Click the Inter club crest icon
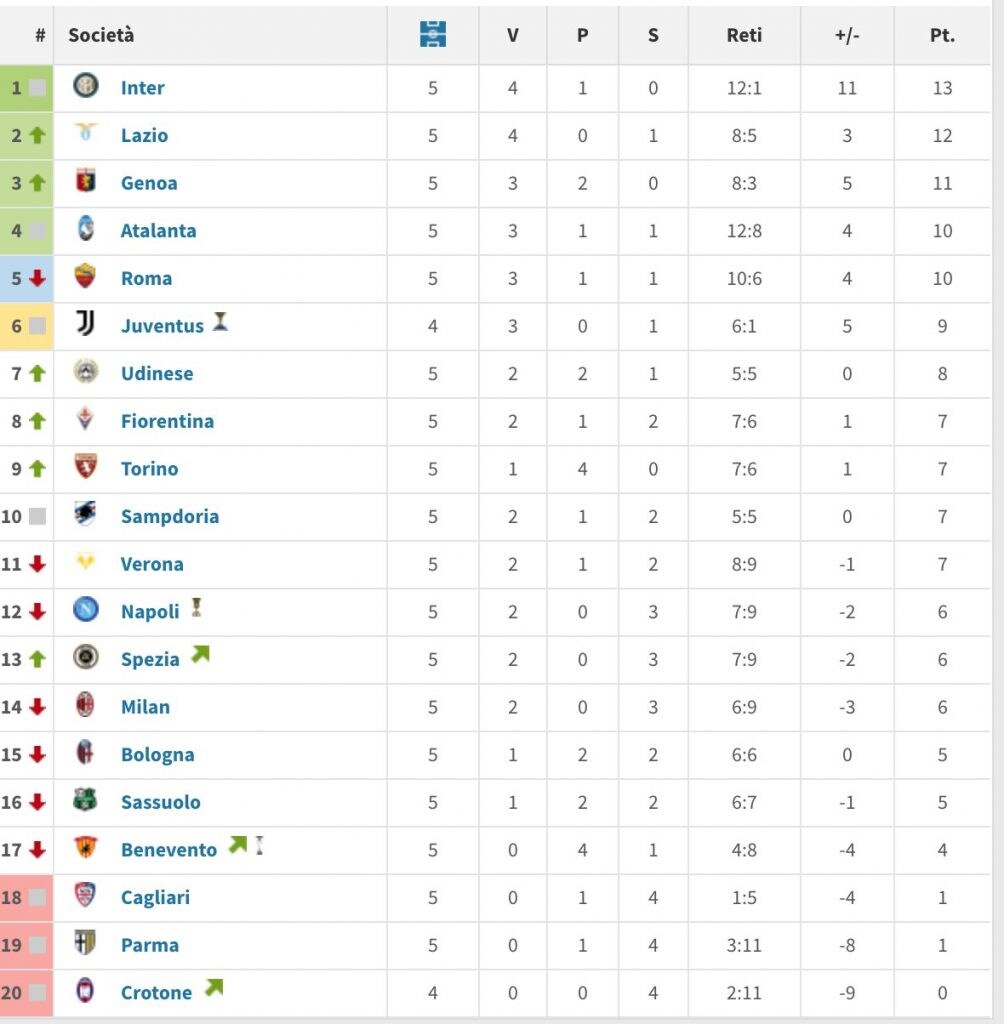 click(86, 86)
